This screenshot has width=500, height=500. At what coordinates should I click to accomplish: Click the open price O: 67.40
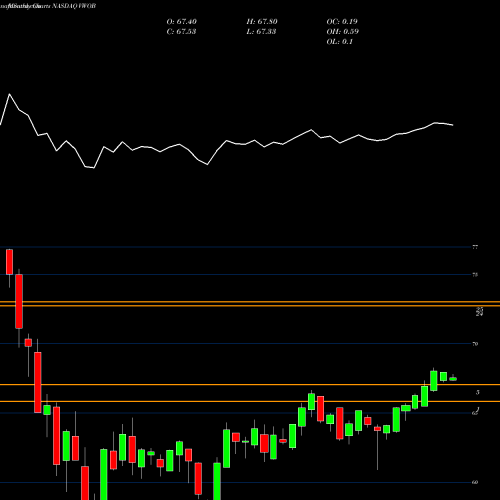pyautogui.click(x=182, y=22)
